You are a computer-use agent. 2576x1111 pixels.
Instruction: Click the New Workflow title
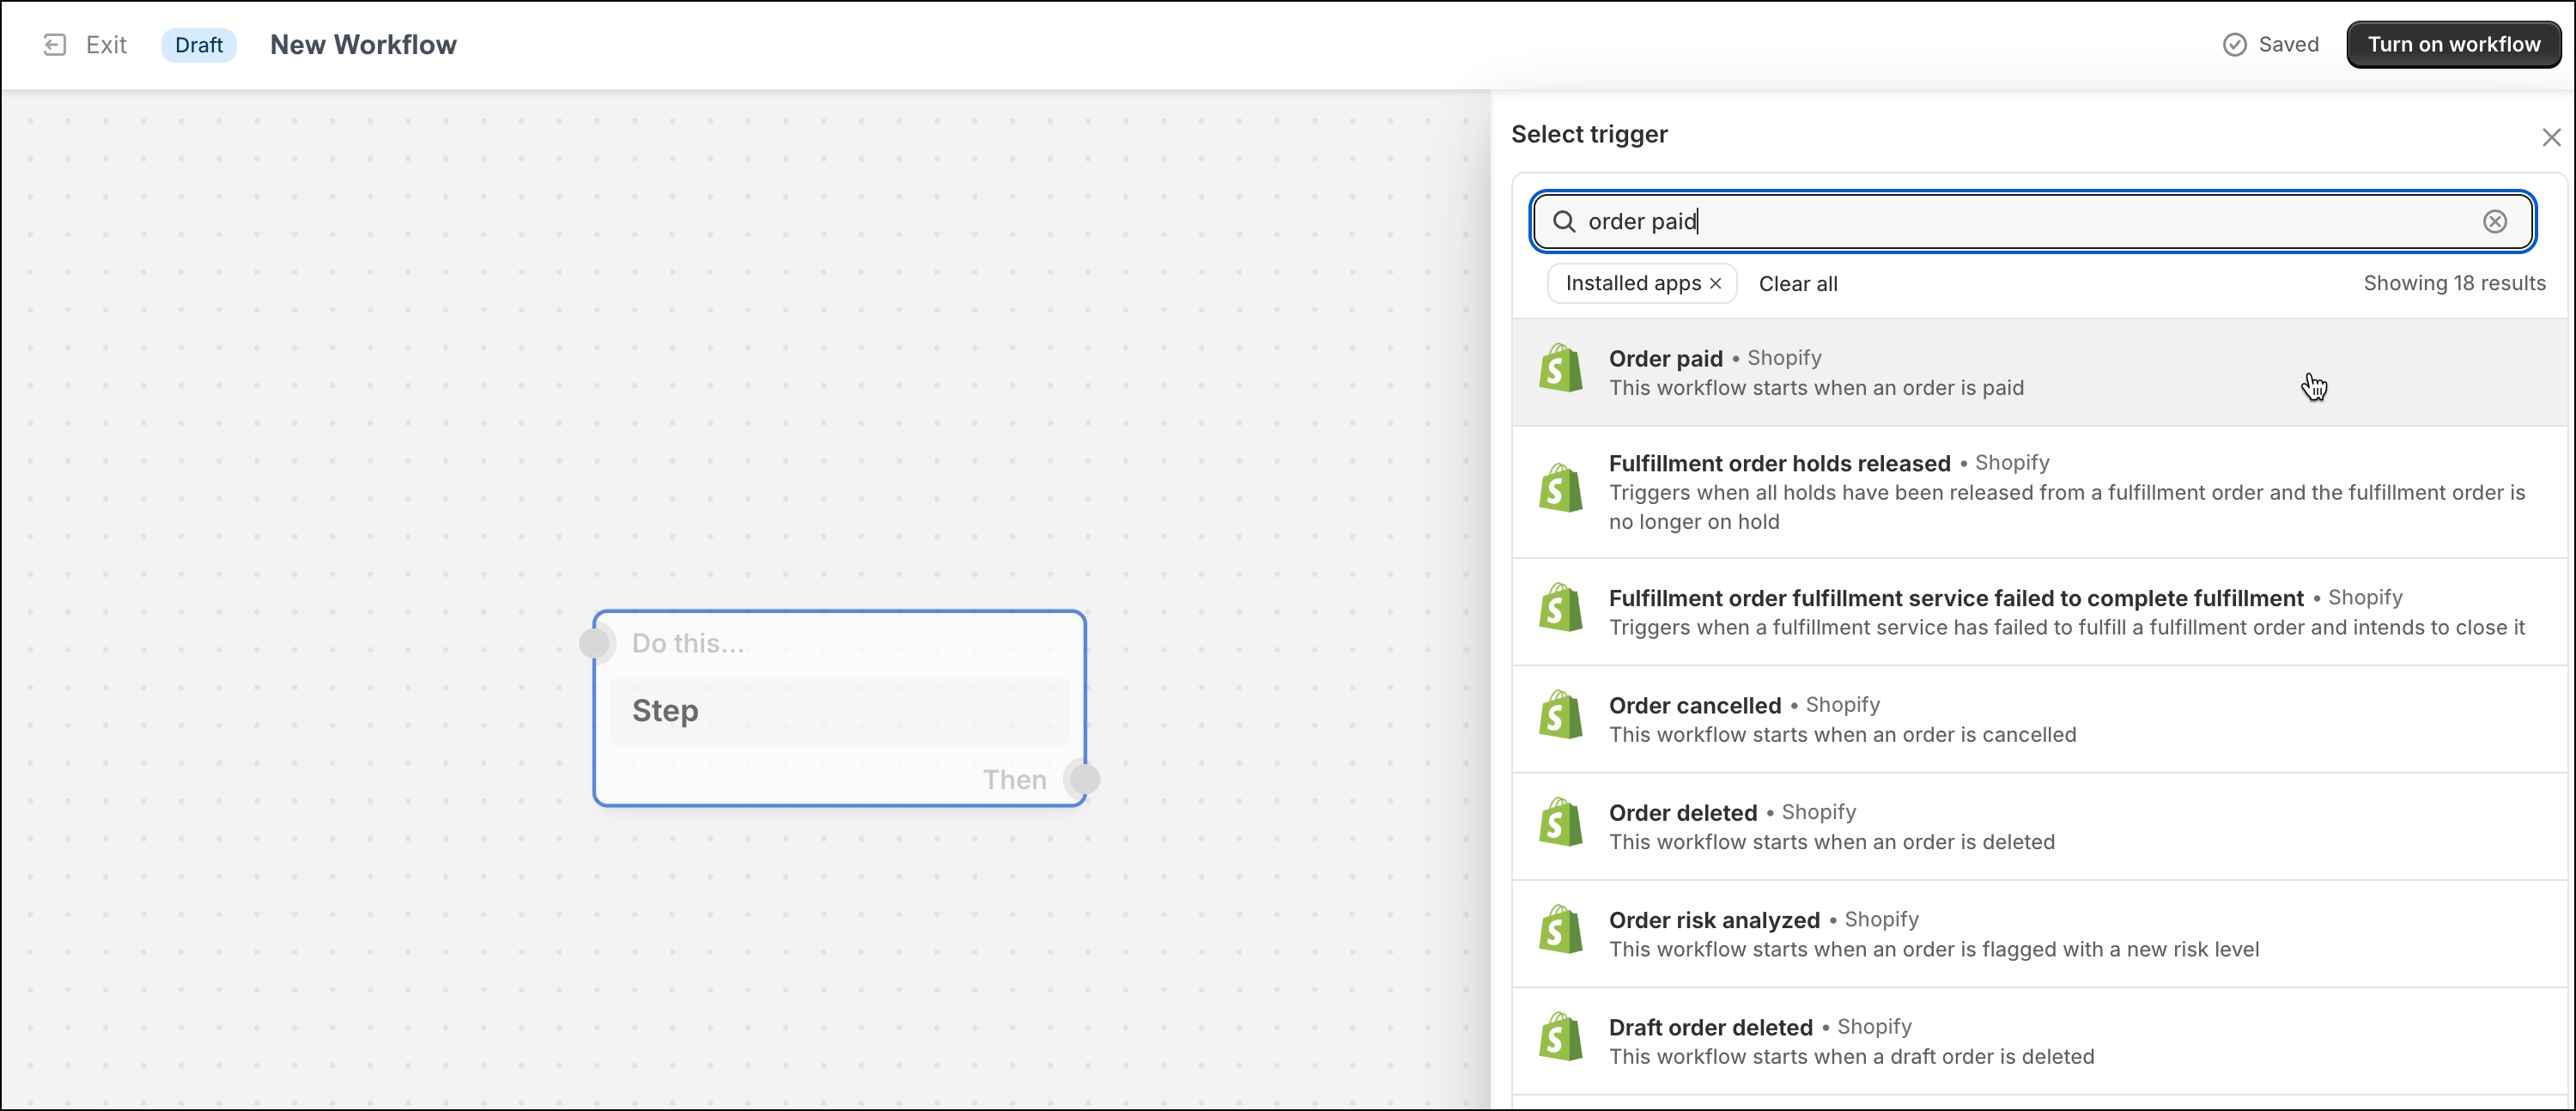(363, 45)
